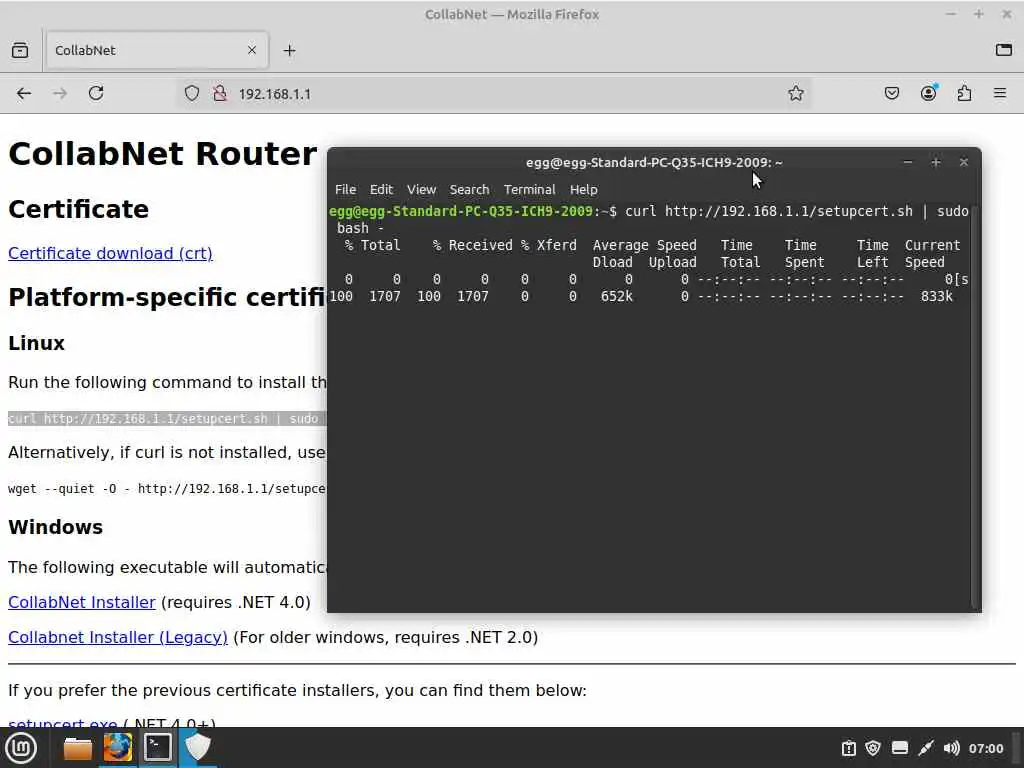The height and width of the screenshot is (768, 1024).
Task: Maximize the terminal window
Action: pyautogui.click(x=936, y=162)
